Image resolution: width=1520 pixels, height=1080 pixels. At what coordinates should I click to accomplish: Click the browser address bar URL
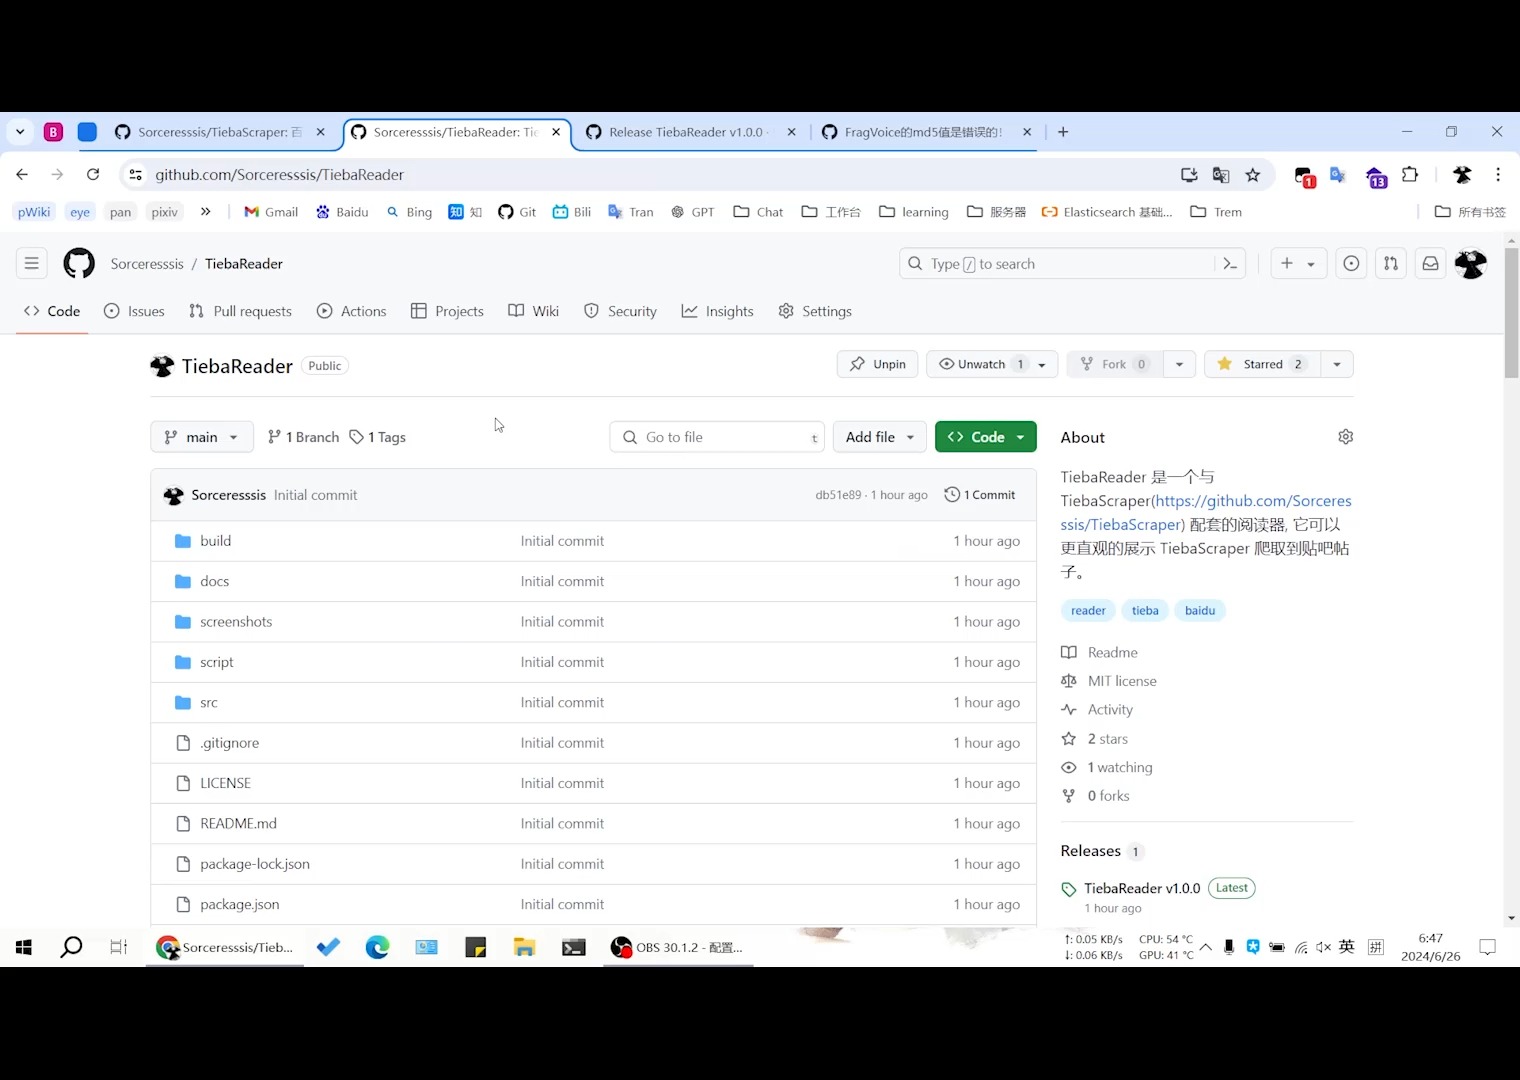pyautogui.click(x=279, y=175)
